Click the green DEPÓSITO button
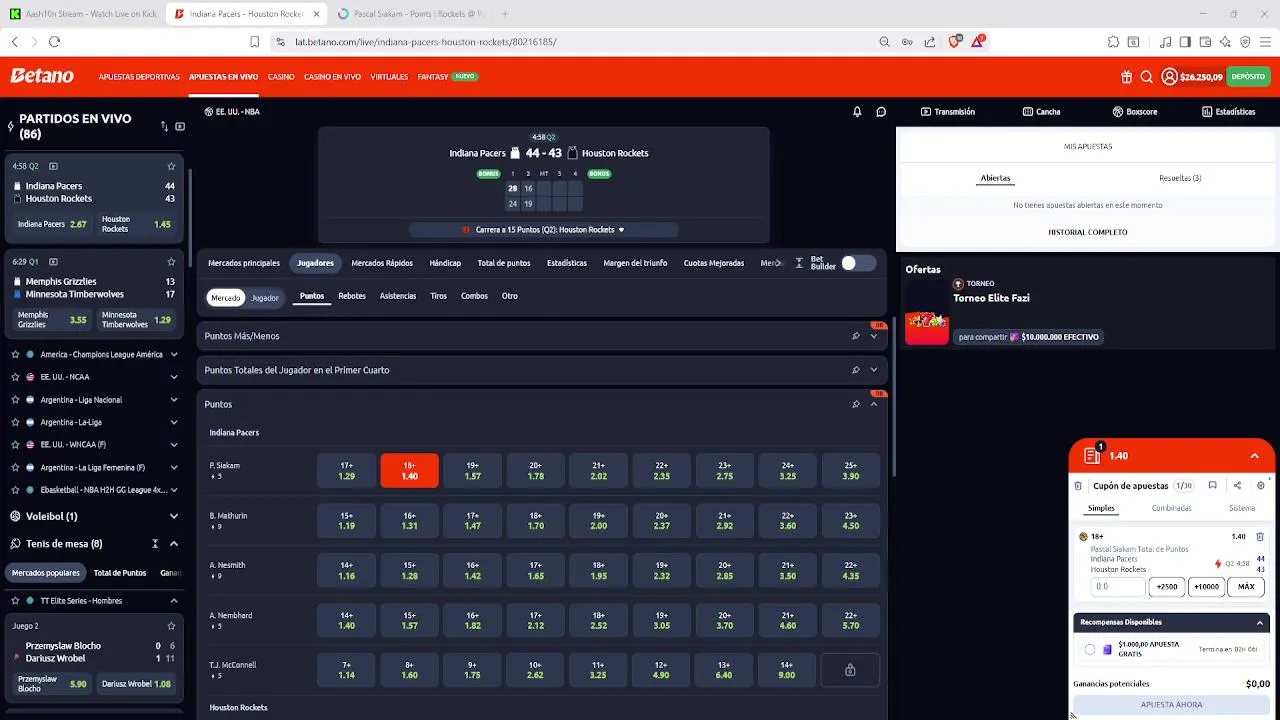The height and width of the screenshot is (720, 1280). coord(1248,77)
